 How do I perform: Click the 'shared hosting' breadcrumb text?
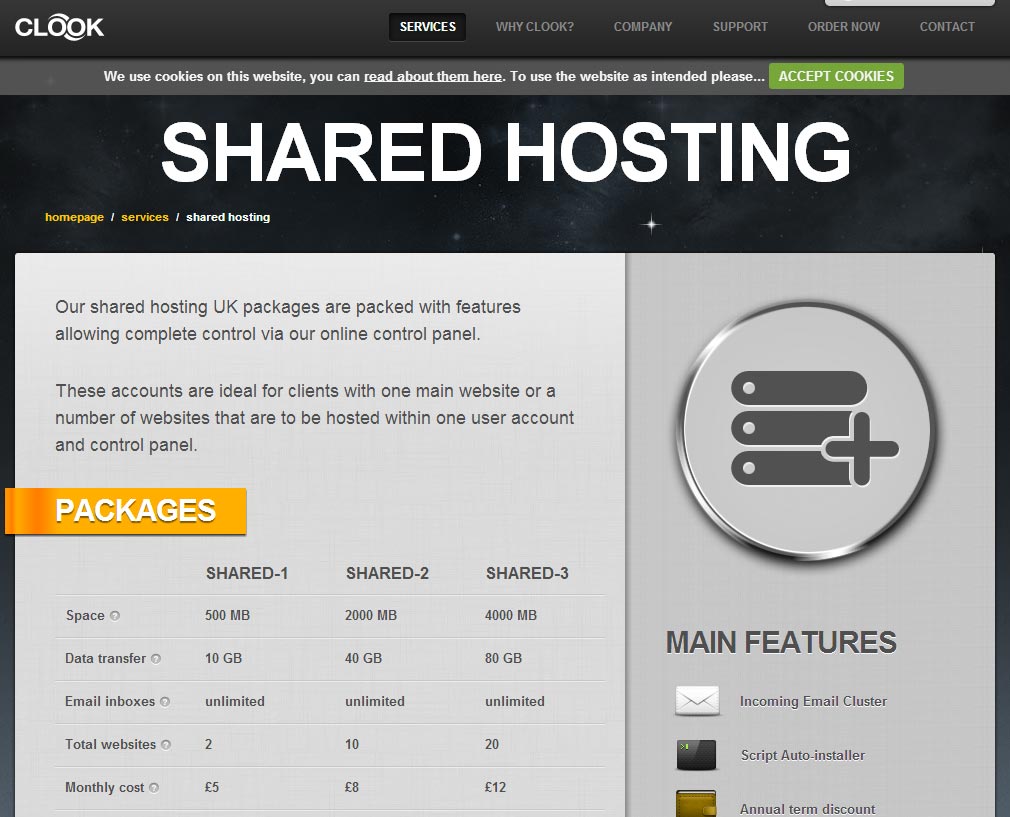click(228, 217)
